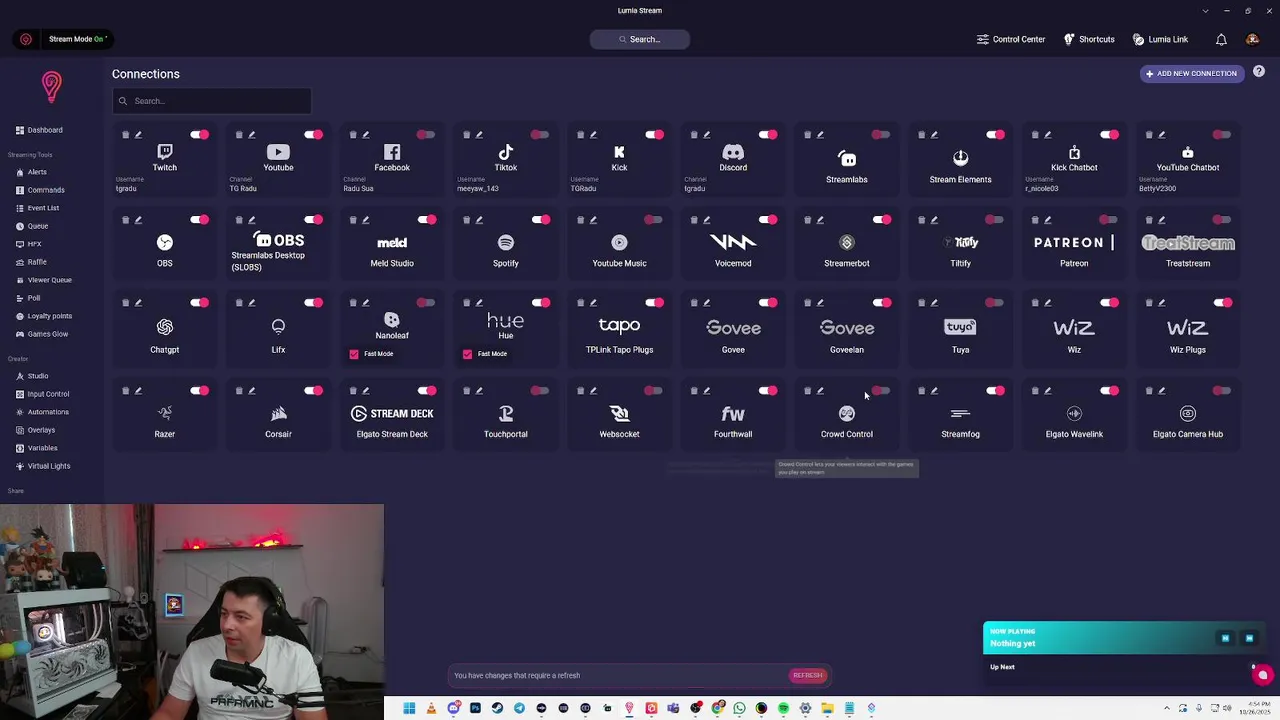Skip to next track in Now Playing
This screenshot has width=1280, height=720.
point(1249,638)
